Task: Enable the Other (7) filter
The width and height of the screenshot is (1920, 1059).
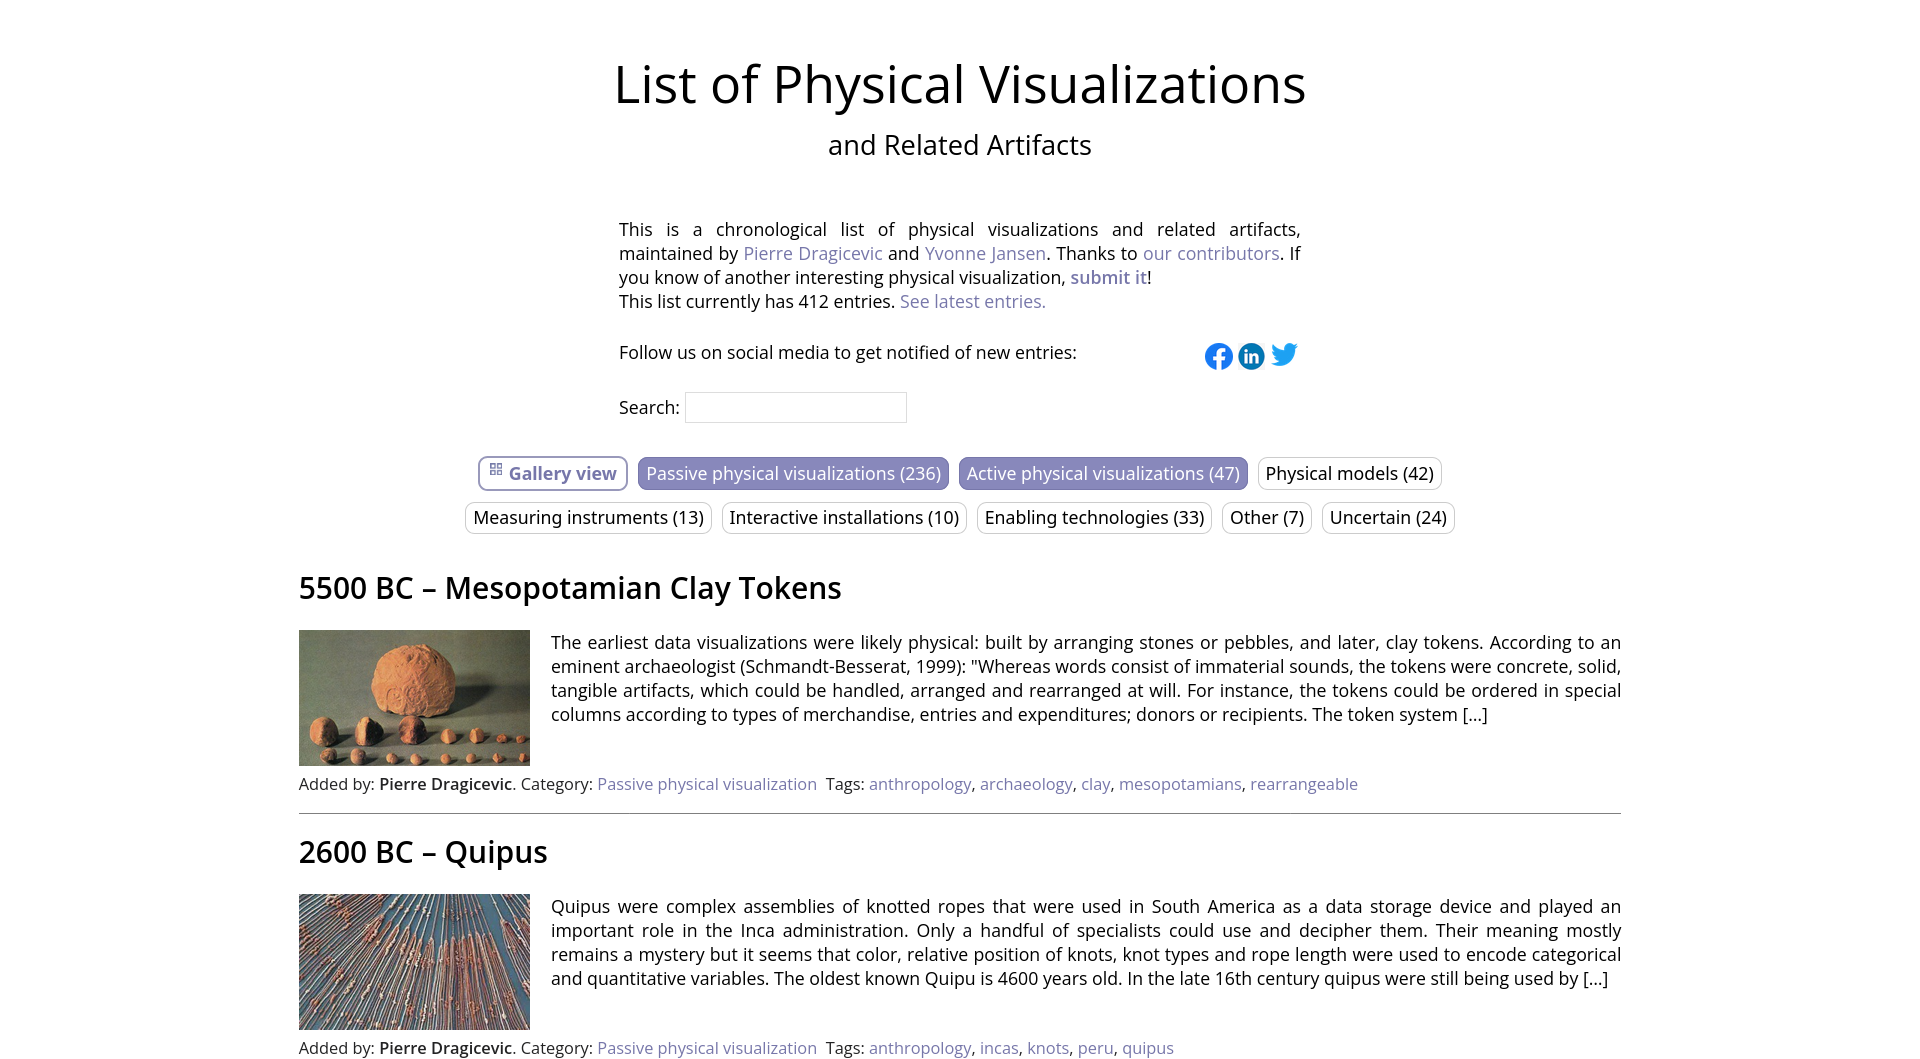Action: (1266, 518)
